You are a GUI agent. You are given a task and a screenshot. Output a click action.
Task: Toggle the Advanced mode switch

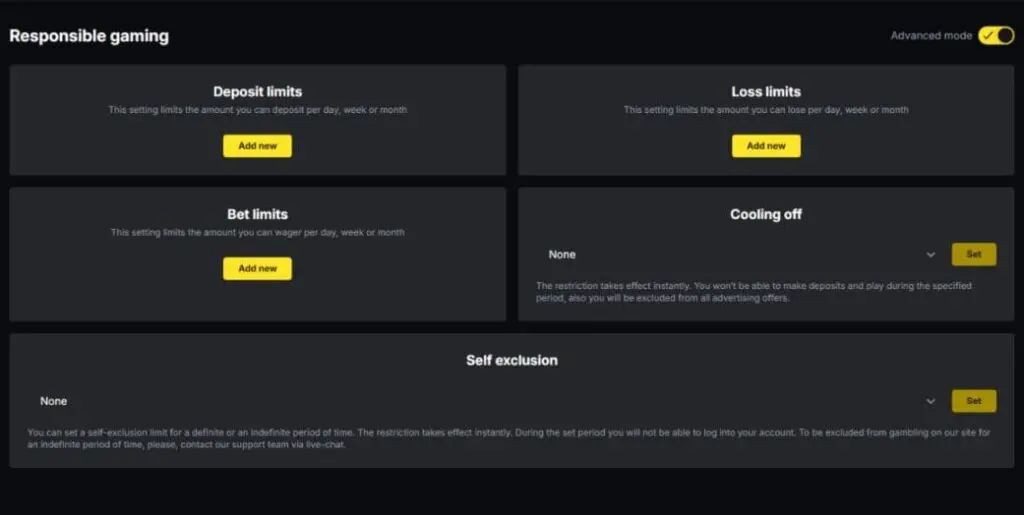(x=996, y=36)
